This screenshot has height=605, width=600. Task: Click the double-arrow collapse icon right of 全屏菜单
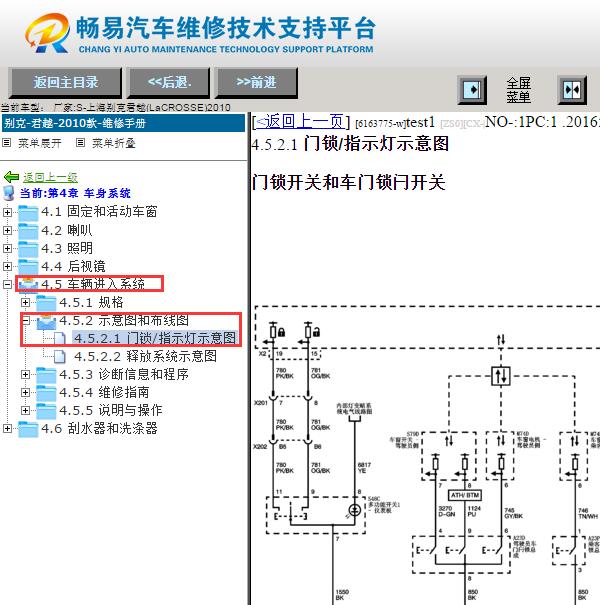coord(572,90)
